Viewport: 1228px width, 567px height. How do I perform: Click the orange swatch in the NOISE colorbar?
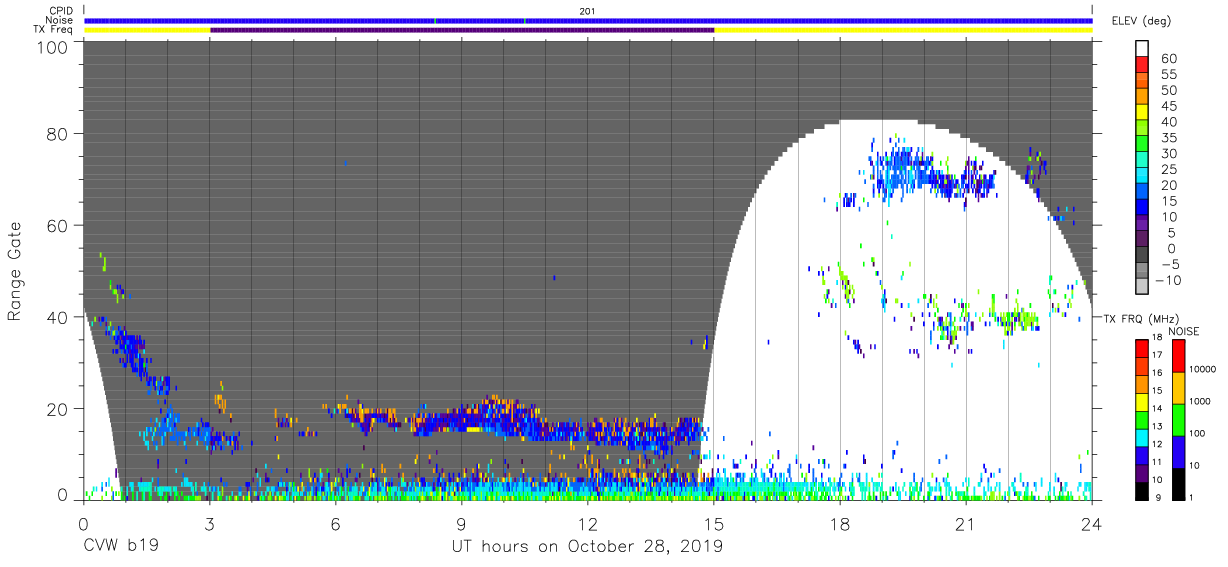(1178, 387)
